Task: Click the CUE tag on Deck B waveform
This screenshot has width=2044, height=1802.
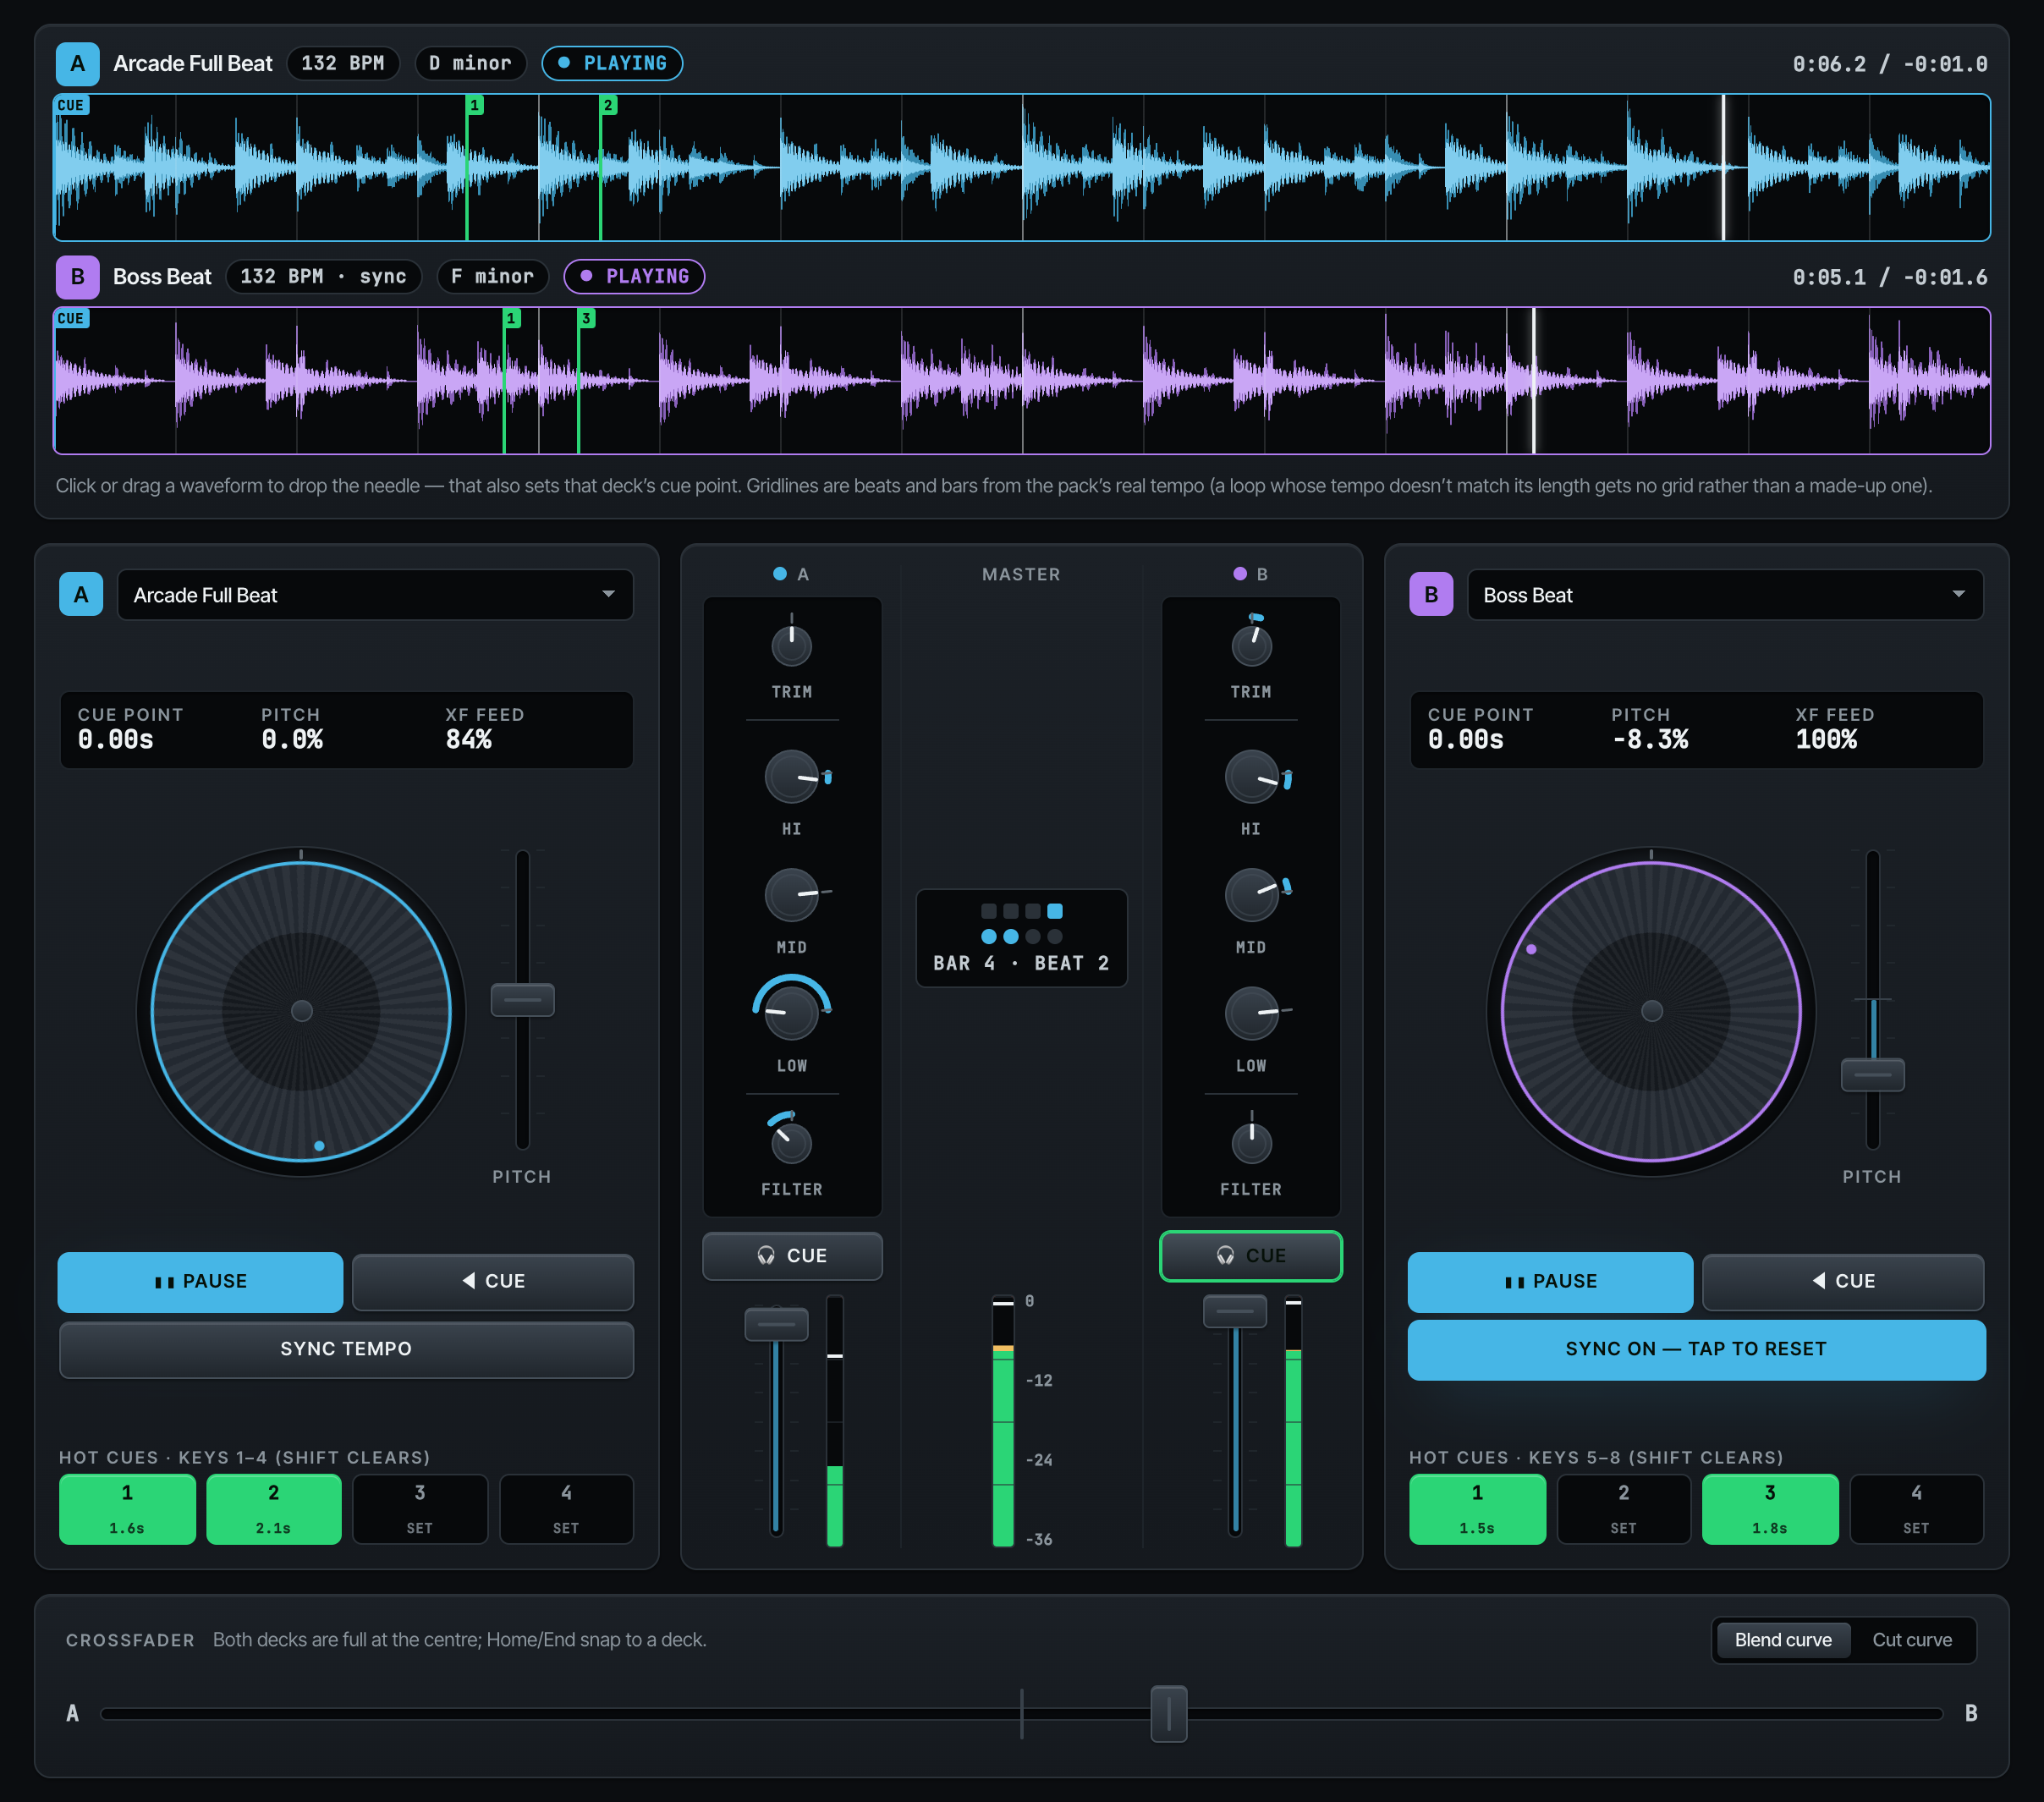Action: tap(71, 318)
